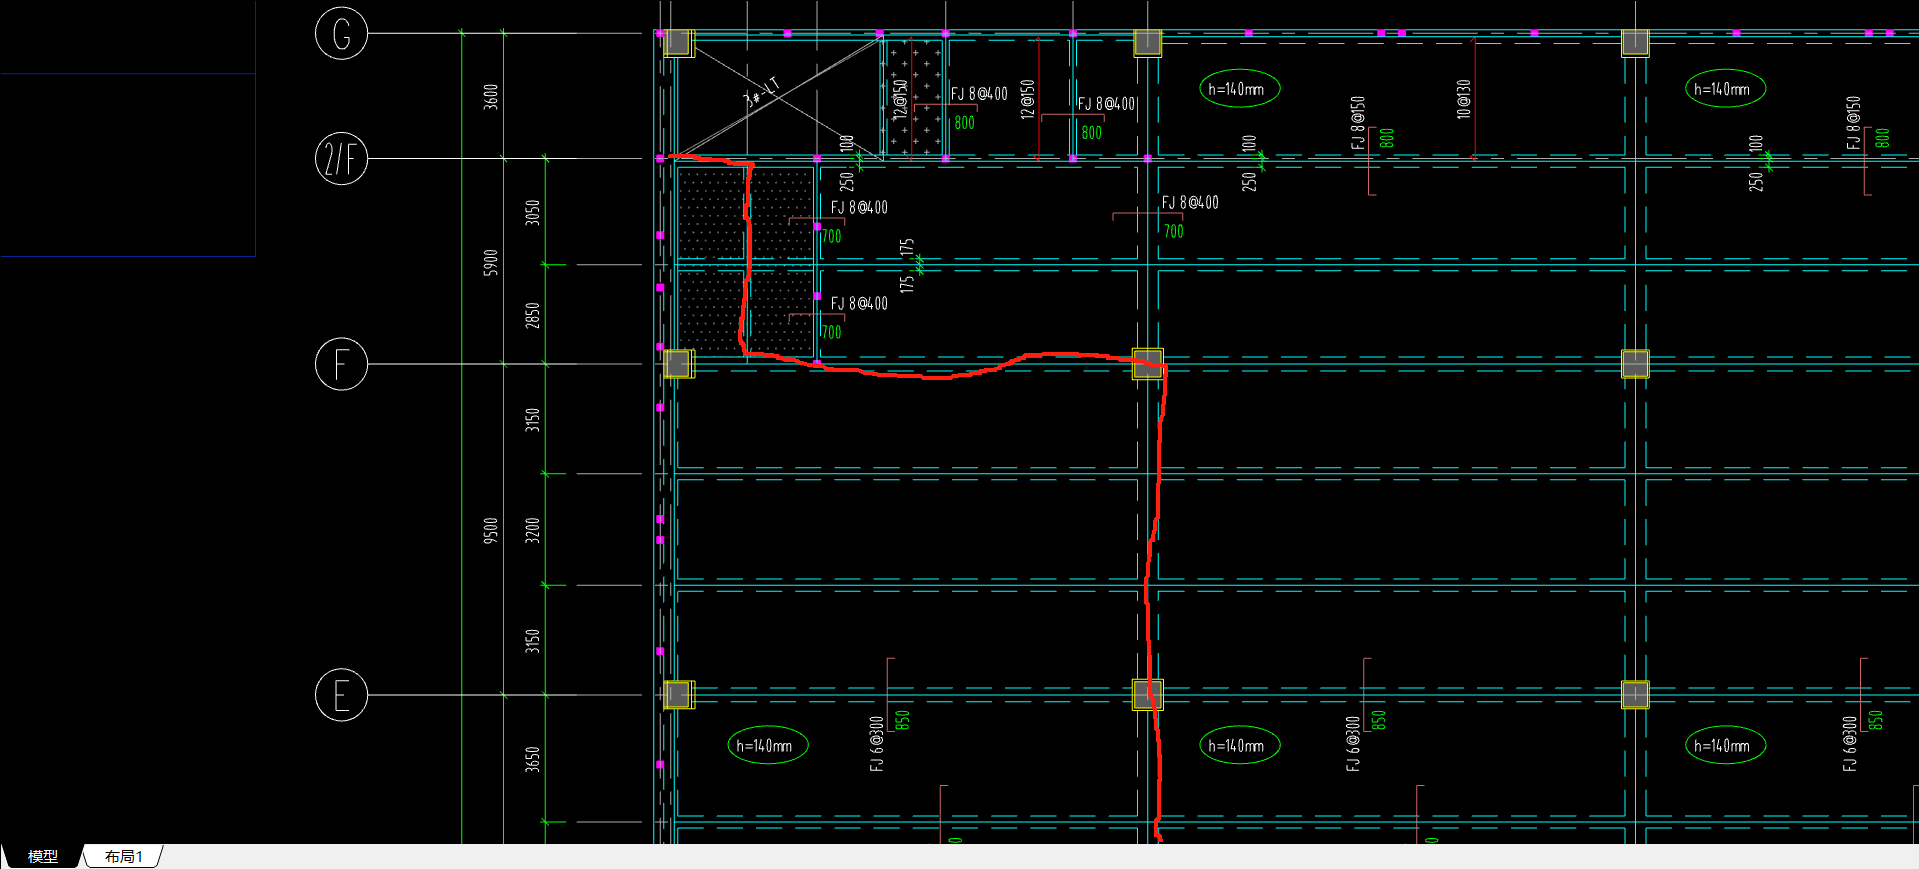Screen dimensions: 1919x869
Task: Select the 5900 dimension text
Action: (490, 262)
